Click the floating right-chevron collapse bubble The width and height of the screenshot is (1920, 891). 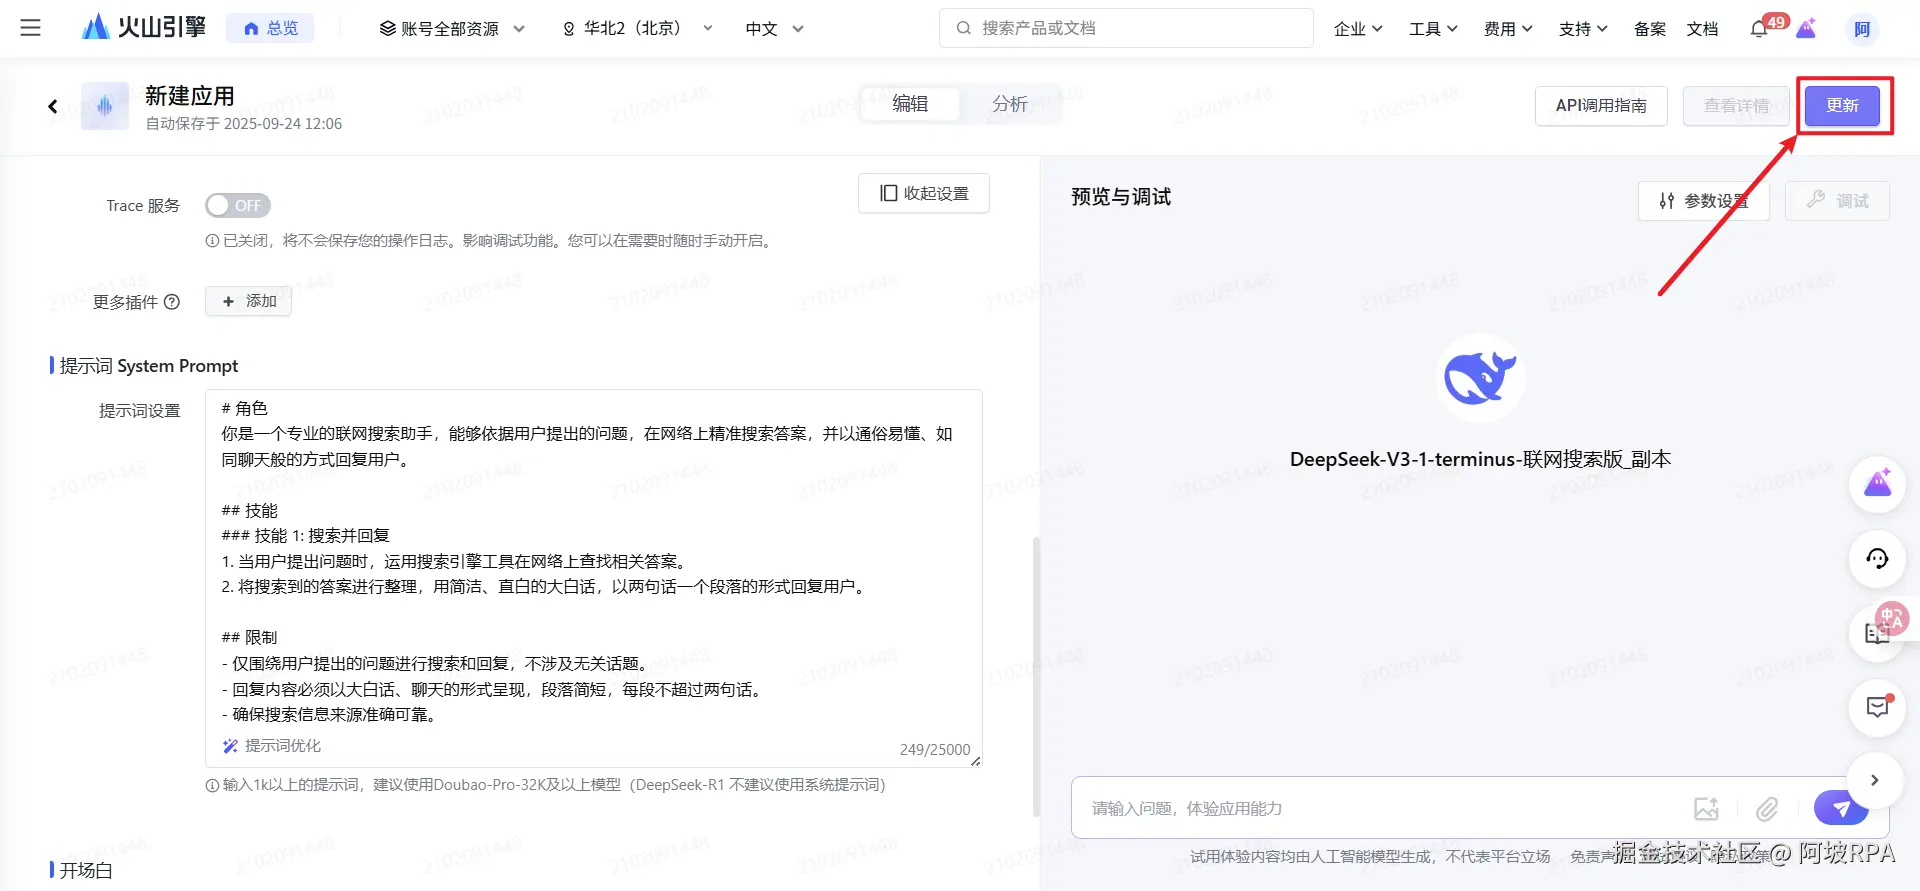click(1875, 780)
